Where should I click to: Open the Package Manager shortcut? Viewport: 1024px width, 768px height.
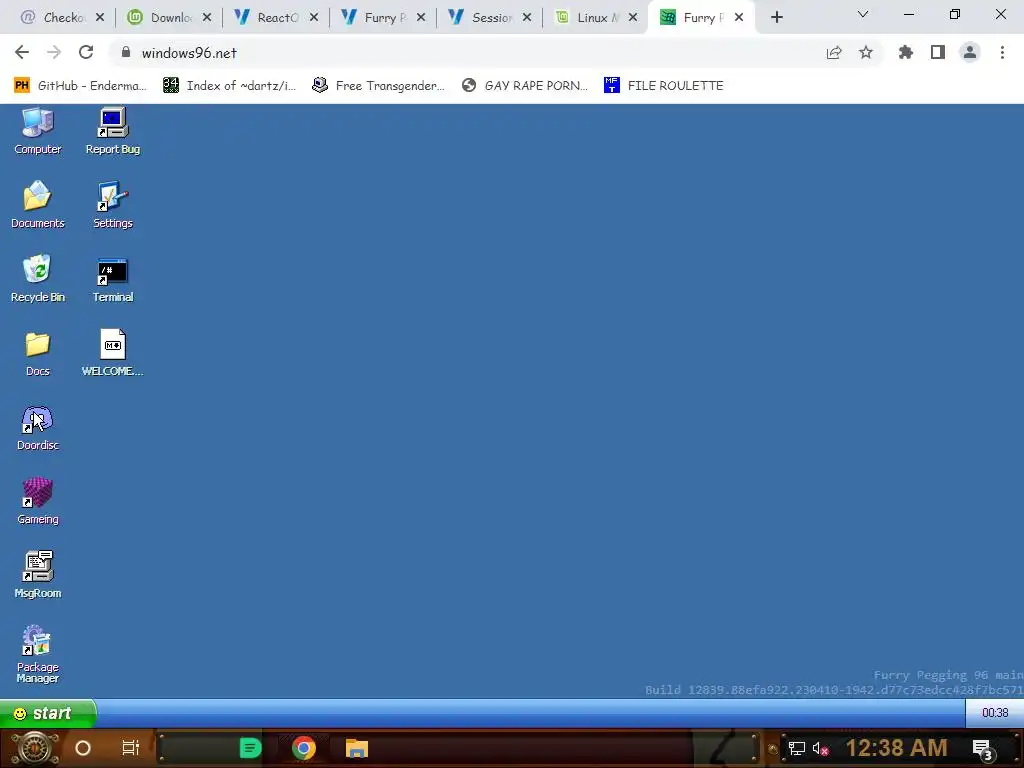pos(37,654)
